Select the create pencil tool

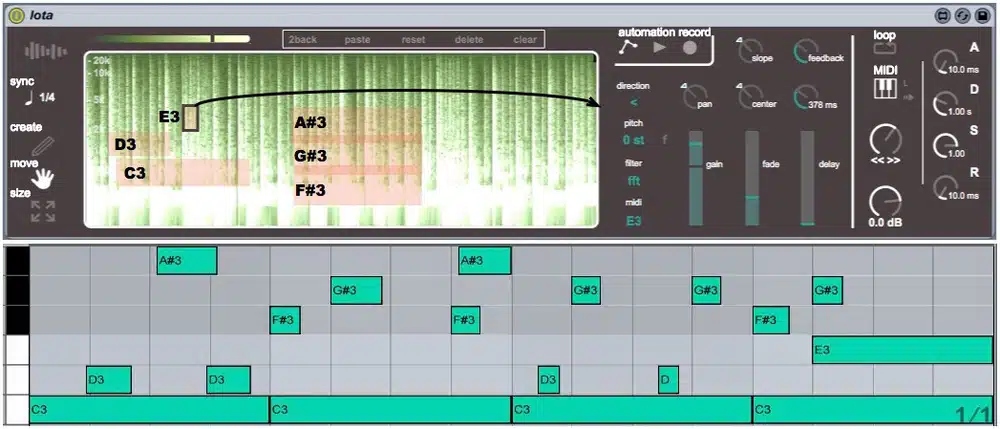pos(43,146)
